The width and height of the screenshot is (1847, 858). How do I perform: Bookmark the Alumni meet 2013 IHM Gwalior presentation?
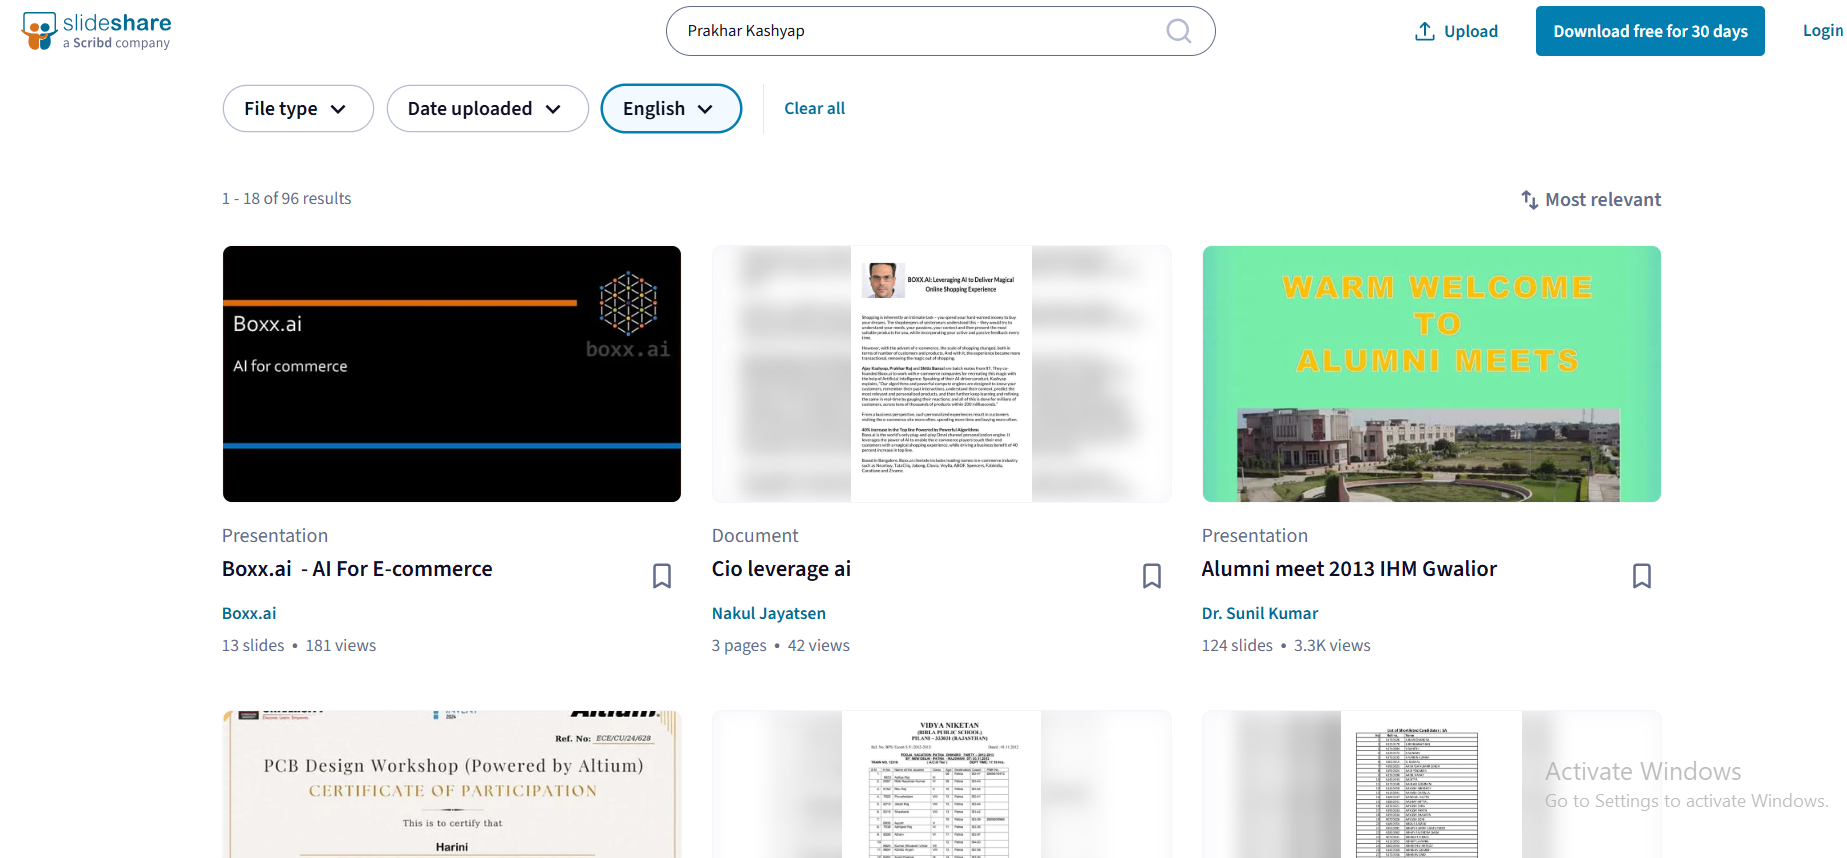[x=1642, y=576]
